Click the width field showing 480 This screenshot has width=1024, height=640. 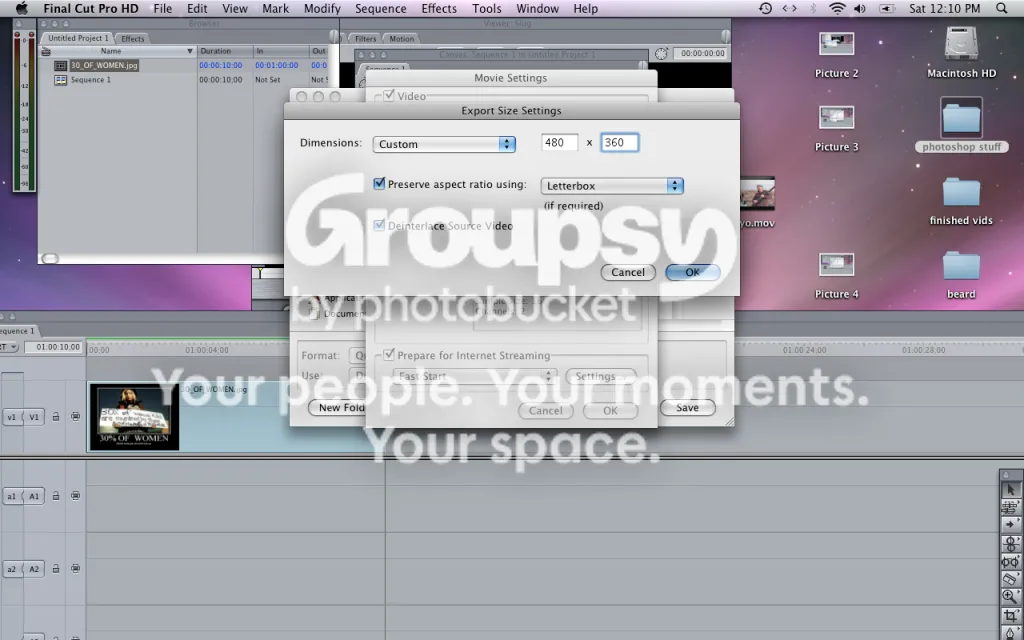pyautogui.click(x=560, y=142)
